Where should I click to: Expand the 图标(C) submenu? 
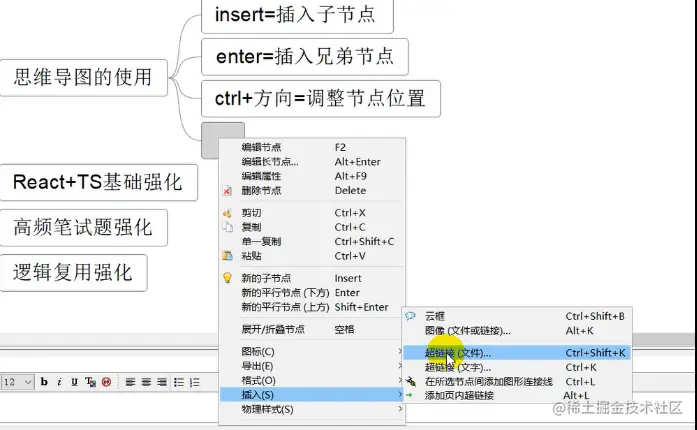click(312, 352)
